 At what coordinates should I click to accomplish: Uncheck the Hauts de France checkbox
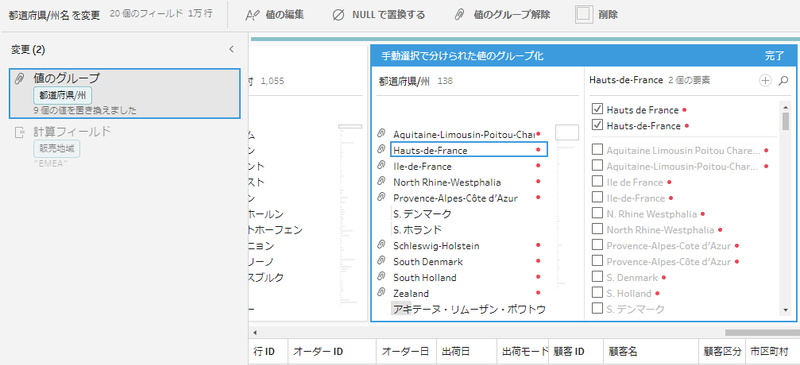coord(597,109)
